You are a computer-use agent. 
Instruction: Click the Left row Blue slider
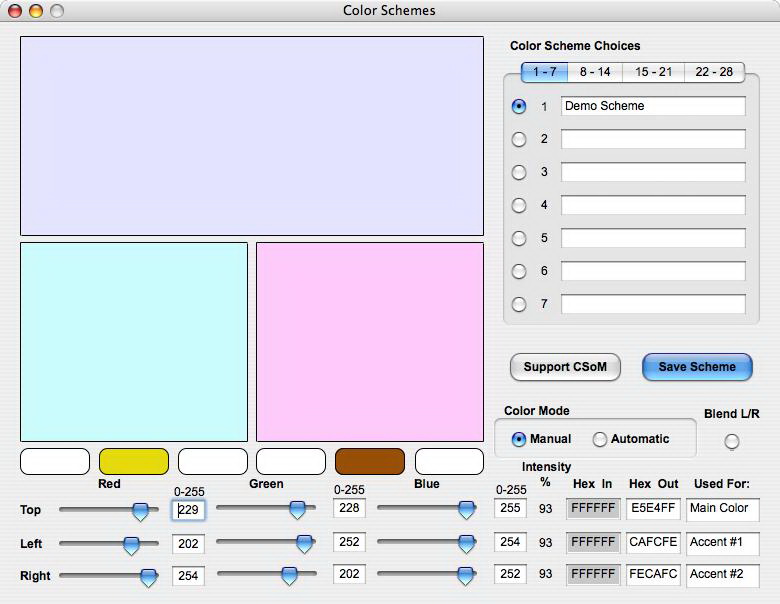tap(427, 542)
